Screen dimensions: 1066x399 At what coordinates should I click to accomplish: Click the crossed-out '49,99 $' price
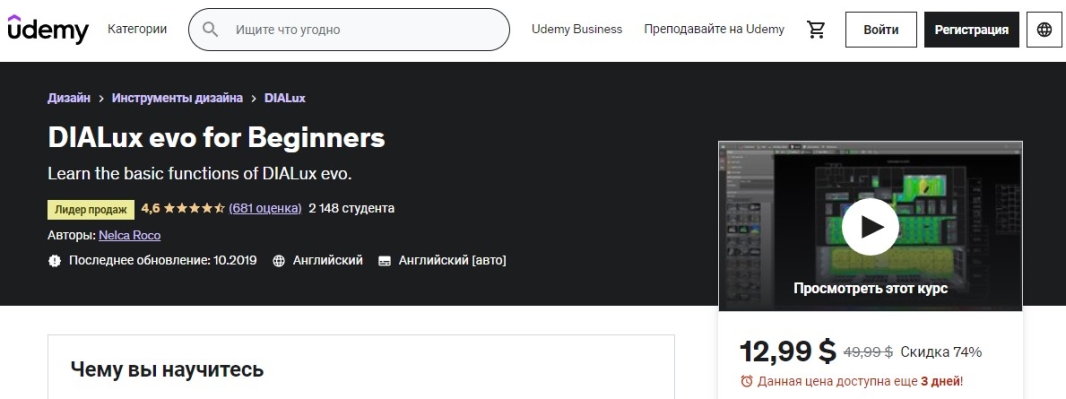point(868,352)
